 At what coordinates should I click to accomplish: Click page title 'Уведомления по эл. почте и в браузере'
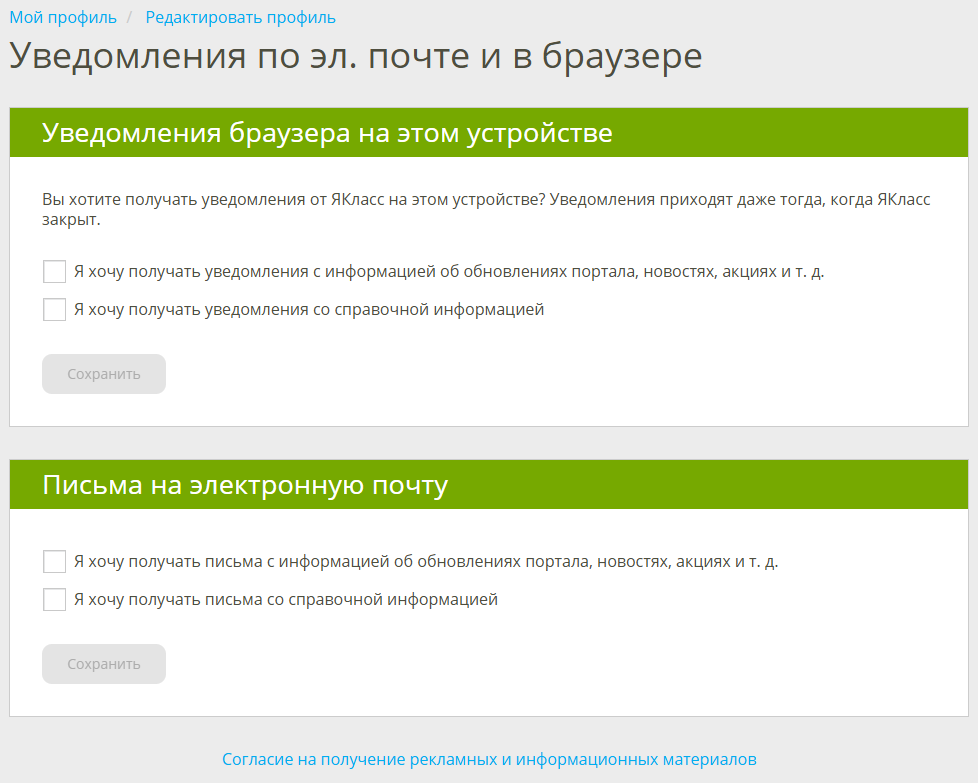coord(356,56)
